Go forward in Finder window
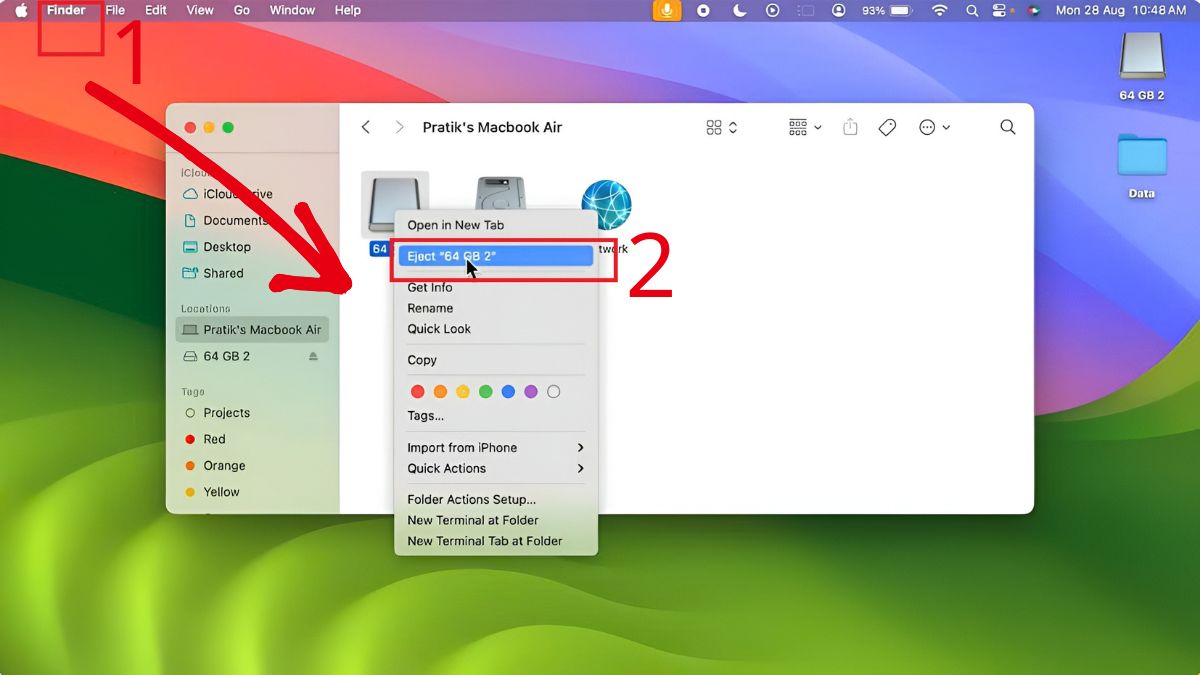1200x675 pixels. 399,127
